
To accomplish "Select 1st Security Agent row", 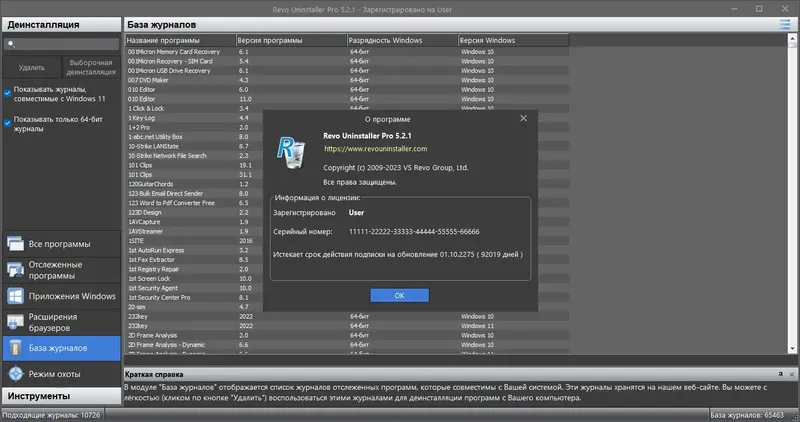I will click(194, 288).
